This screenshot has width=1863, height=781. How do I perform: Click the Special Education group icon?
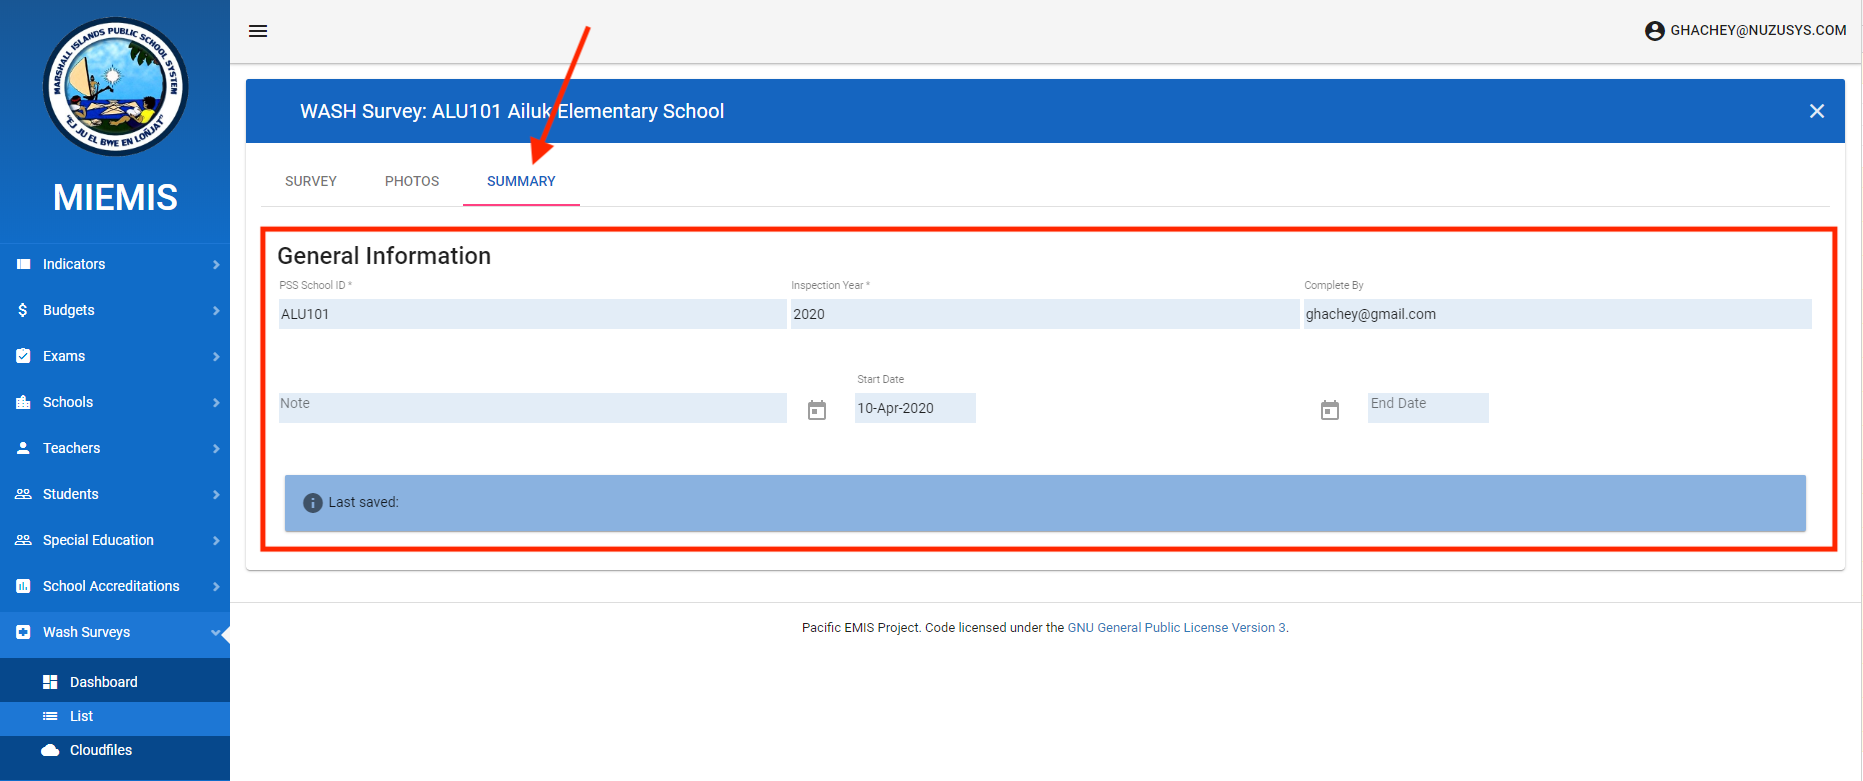point(23,540)
